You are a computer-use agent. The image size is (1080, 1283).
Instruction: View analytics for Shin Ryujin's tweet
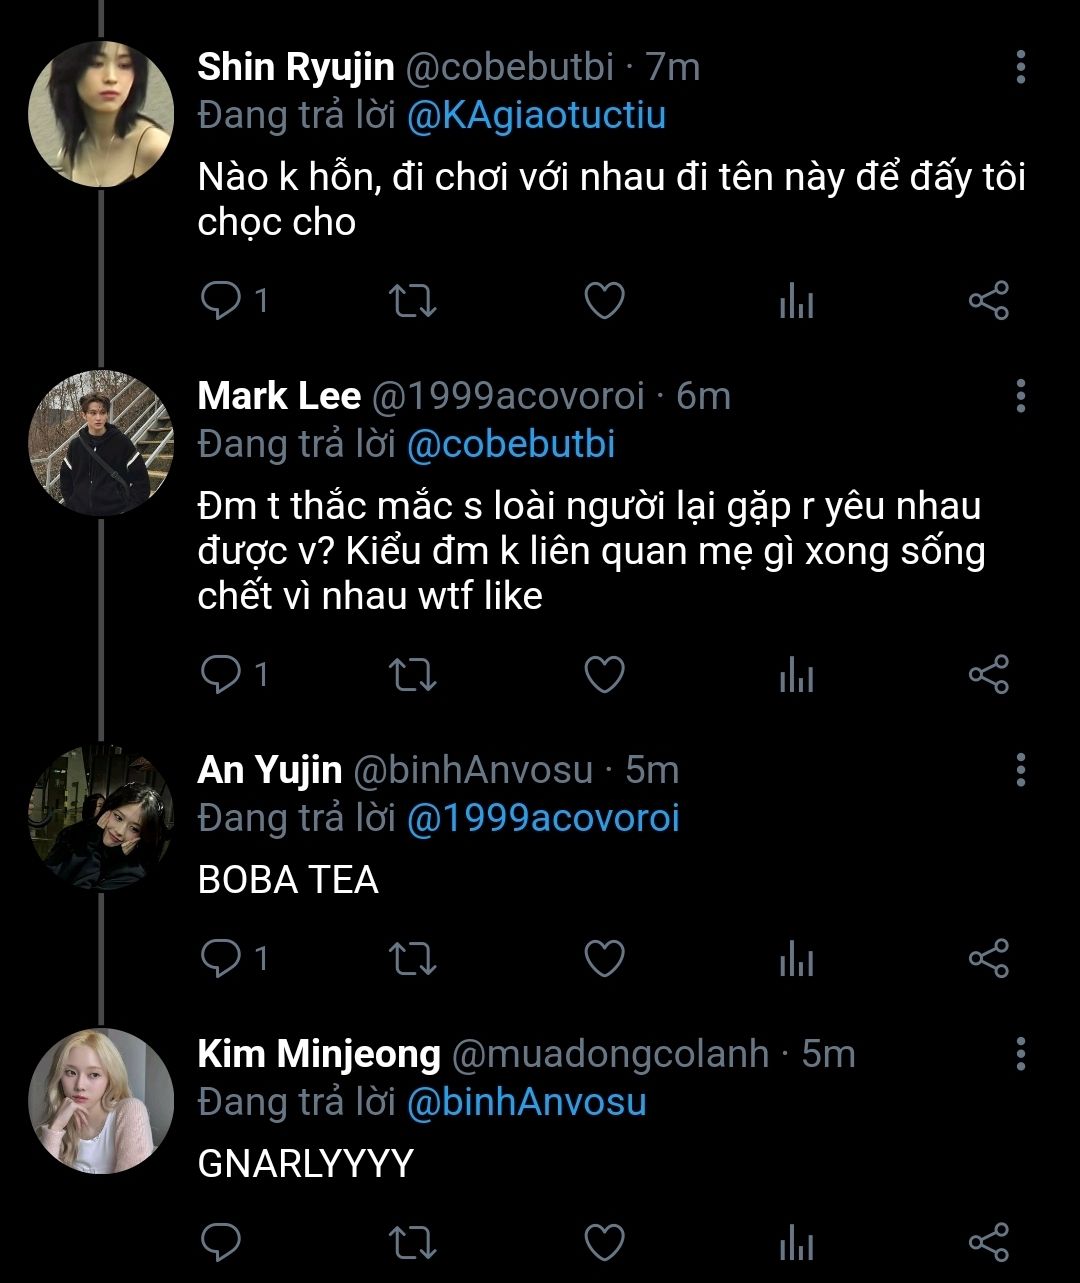(x=796, y=301)
